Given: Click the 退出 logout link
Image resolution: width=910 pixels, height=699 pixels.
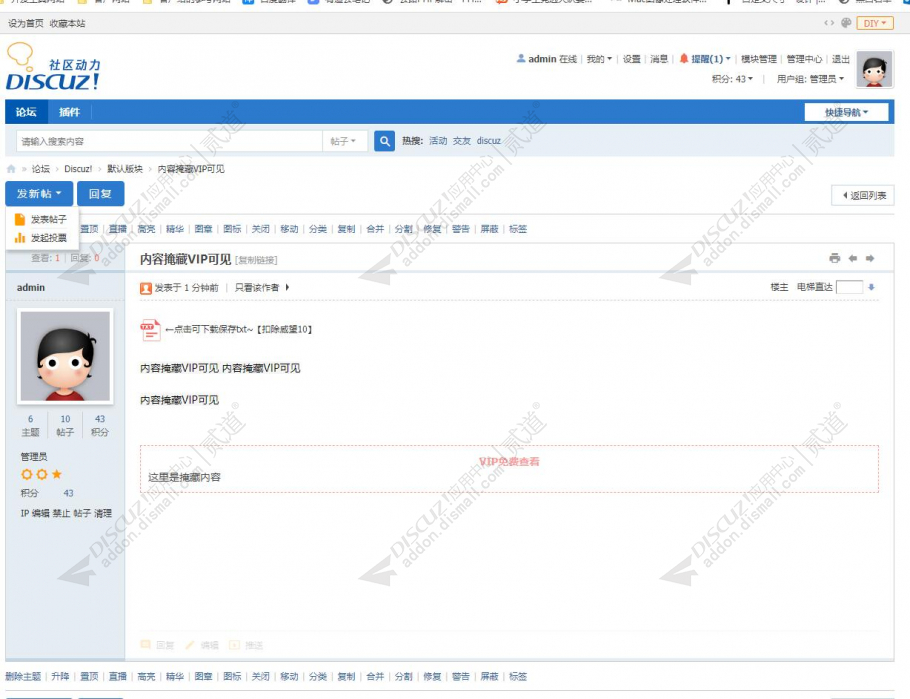Looking at the screenshot, I should (841, 59).
